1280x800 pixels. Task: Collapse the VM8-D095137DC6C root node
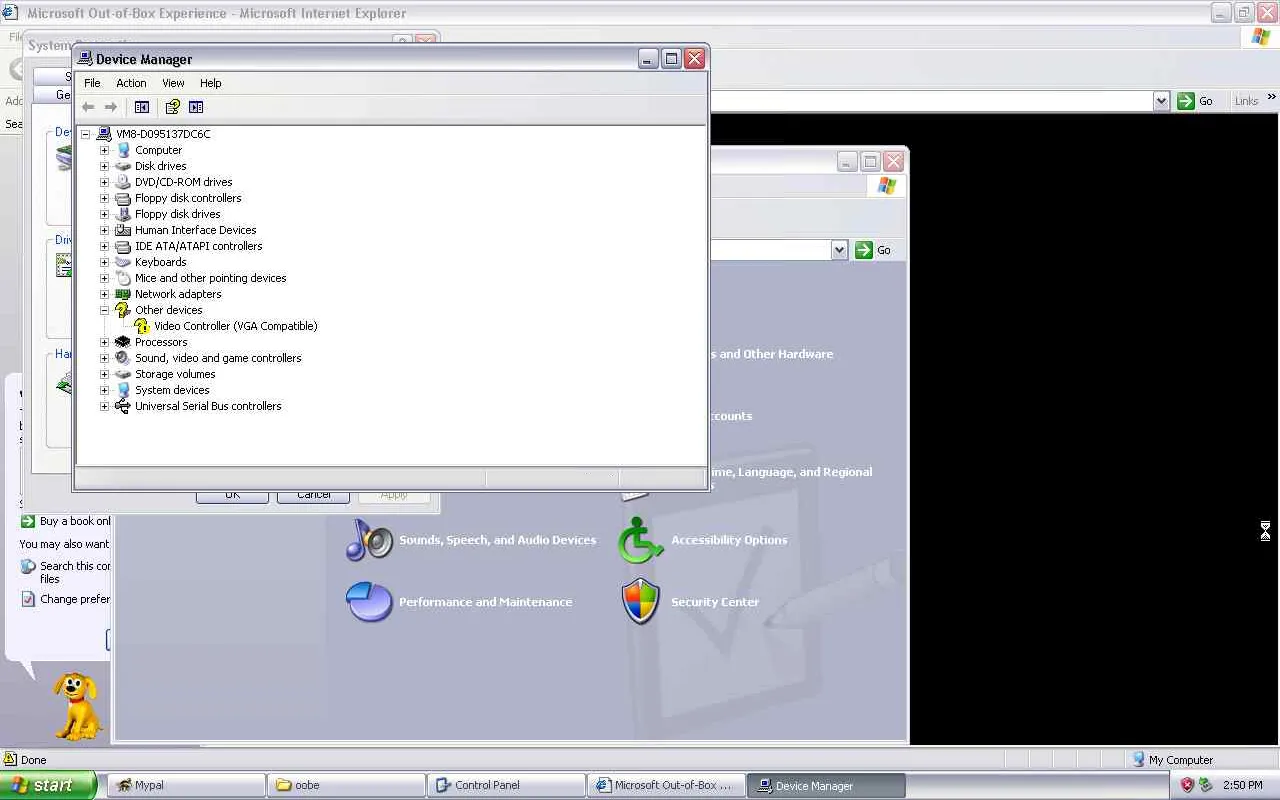(x=85, y=134)
